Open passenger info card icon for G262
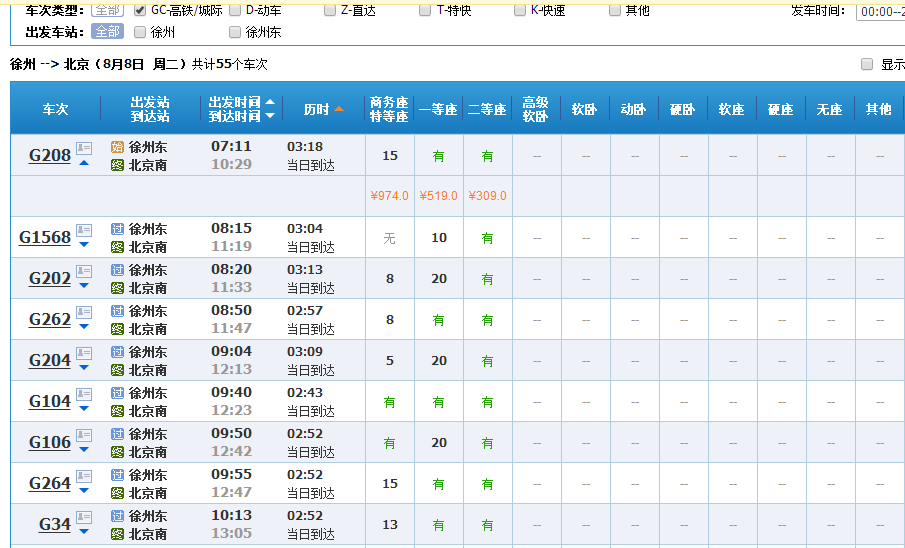This screenshot has width=905, height=548. [84, 312]
